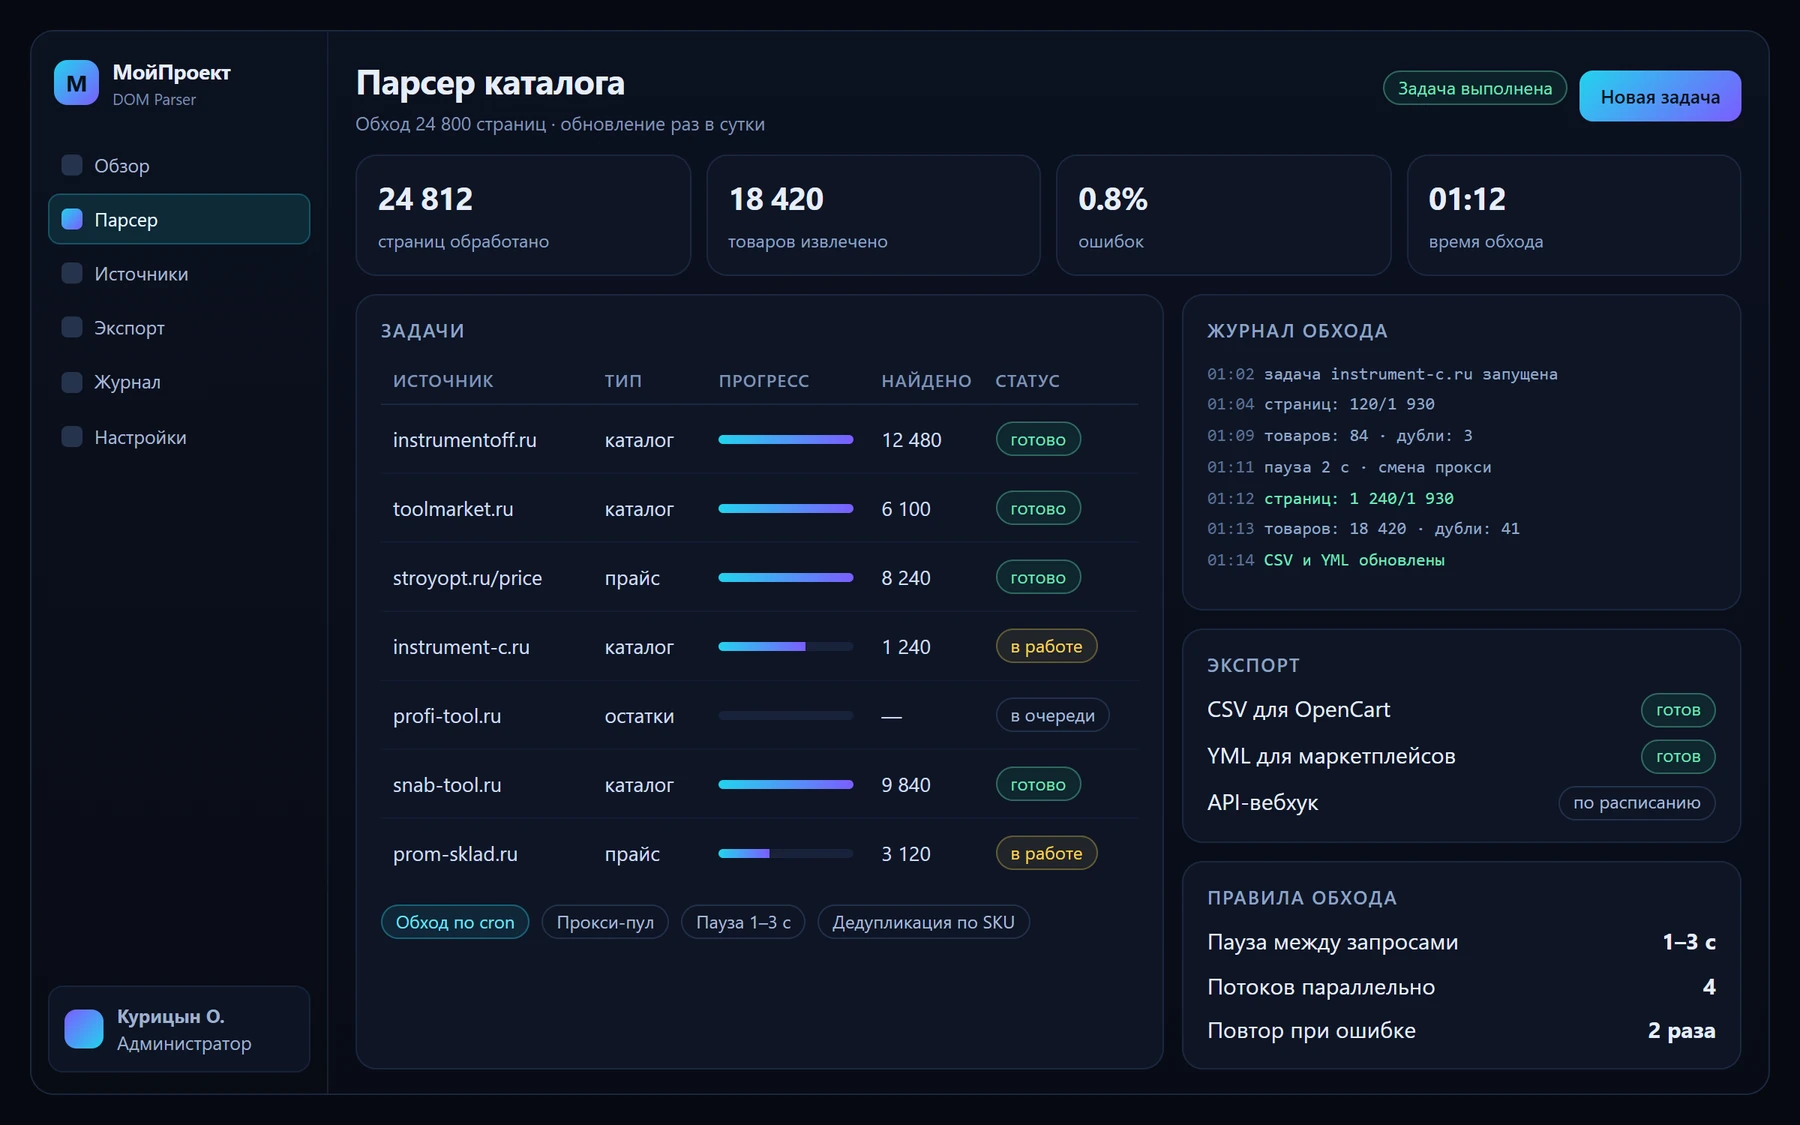This screenshot has height=1125, width=1800.
Task: Click the 01:12 время обхода card
Action: point(1574,215)
